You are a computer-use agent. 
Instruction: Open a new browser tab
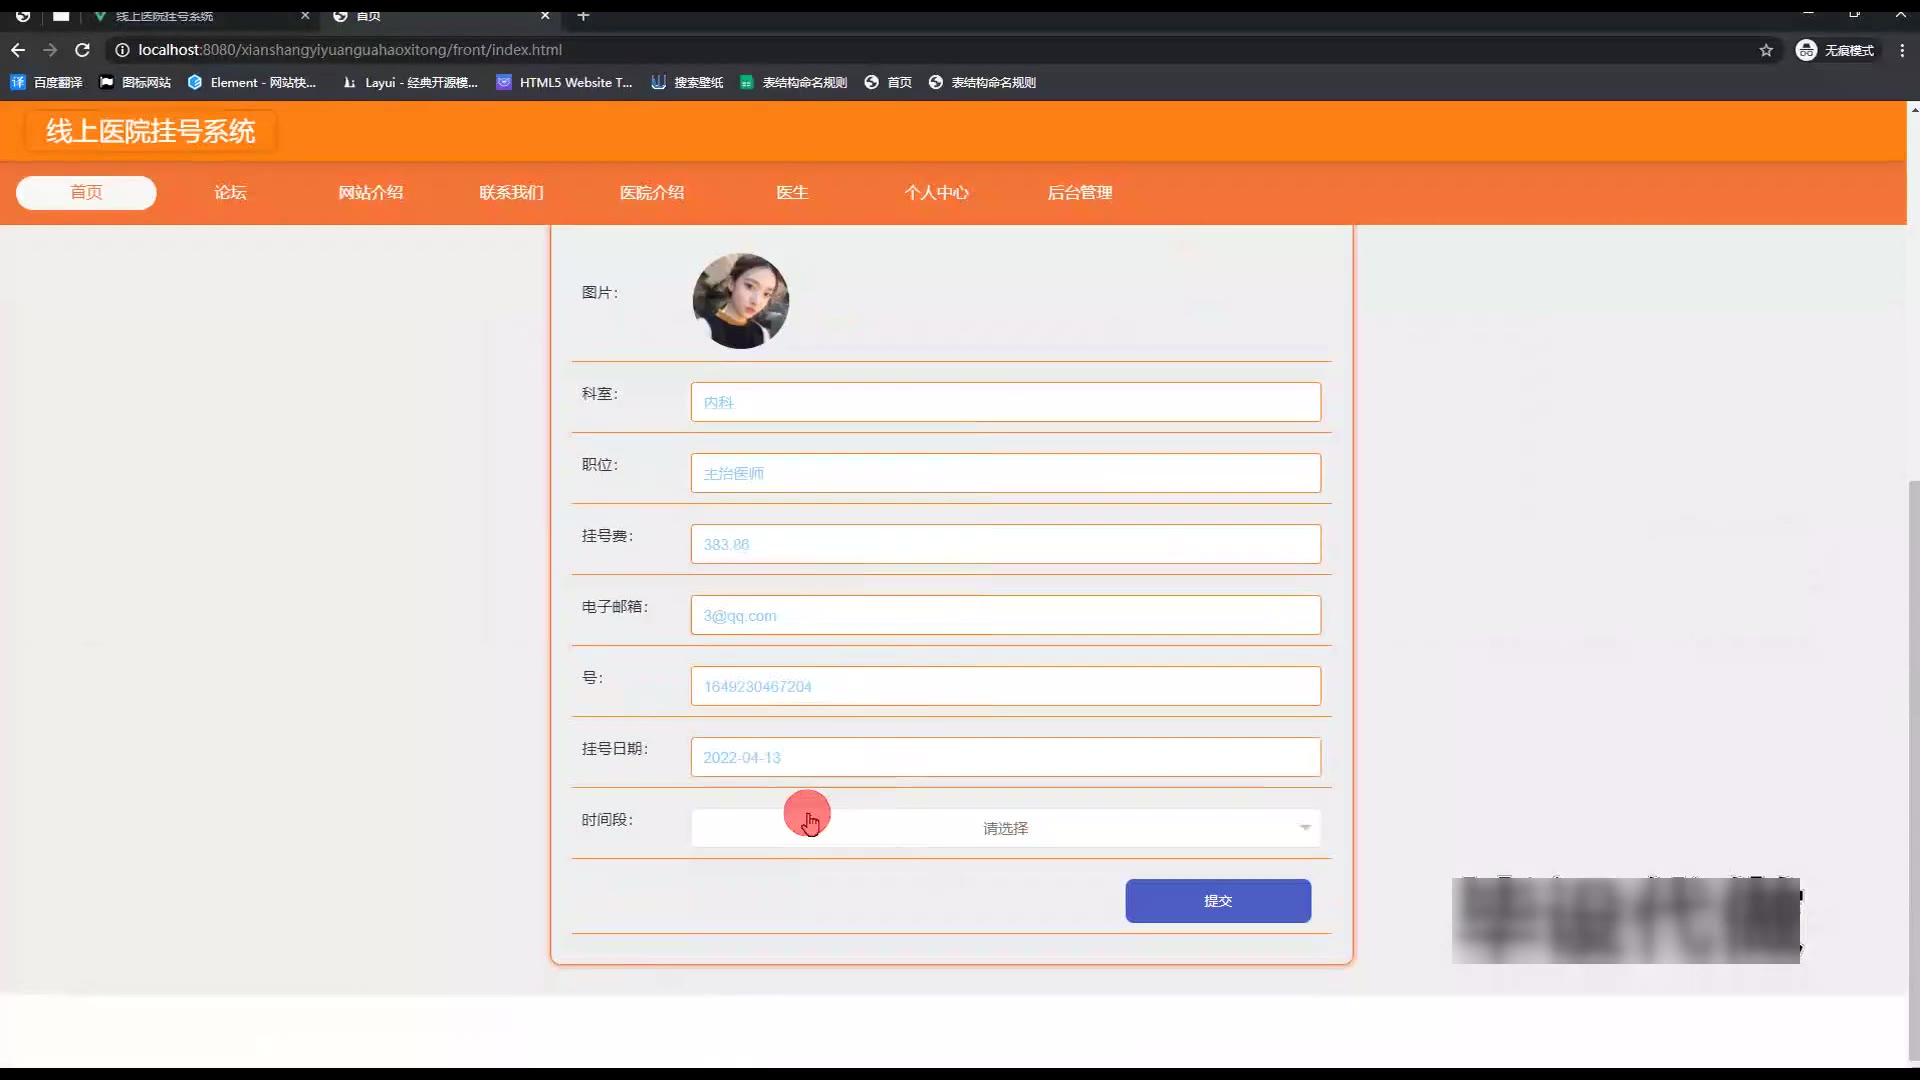pyautogui.click(x=584, y=16)
